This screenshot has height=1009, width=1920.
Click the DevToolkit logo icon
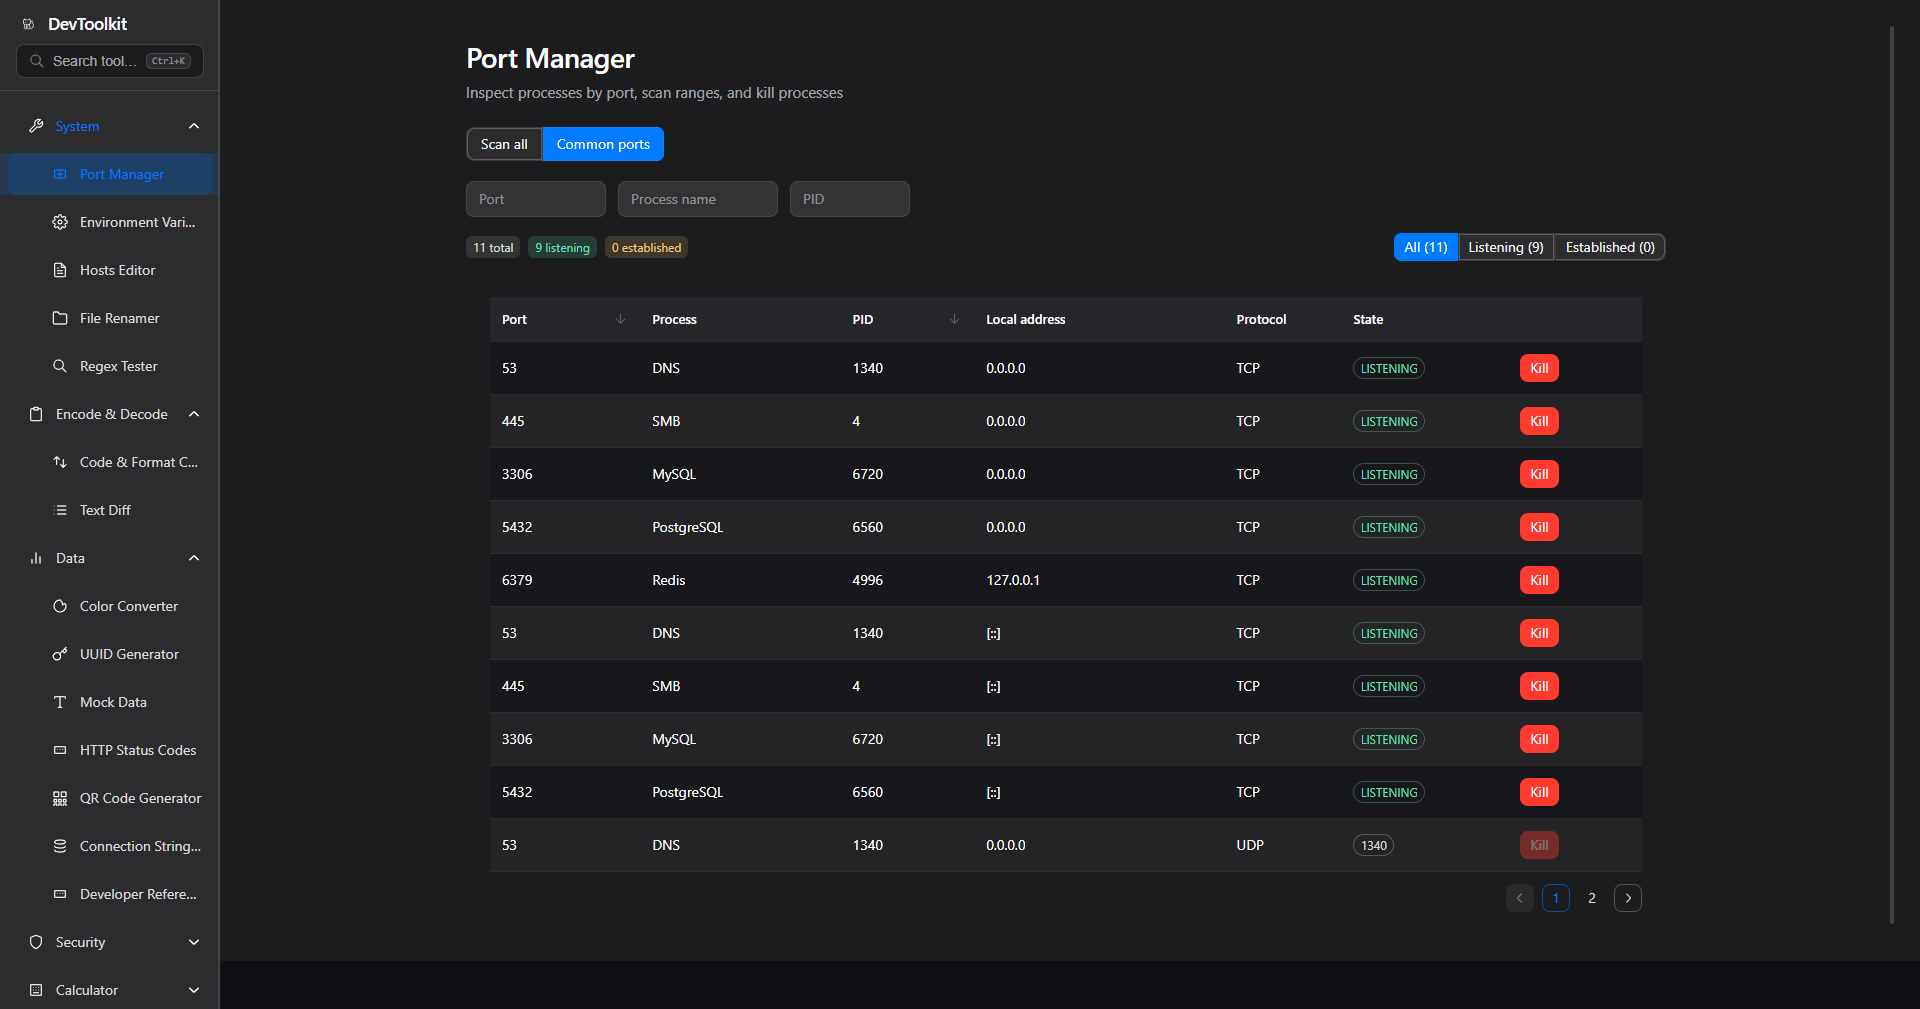(x=28, y=24)
